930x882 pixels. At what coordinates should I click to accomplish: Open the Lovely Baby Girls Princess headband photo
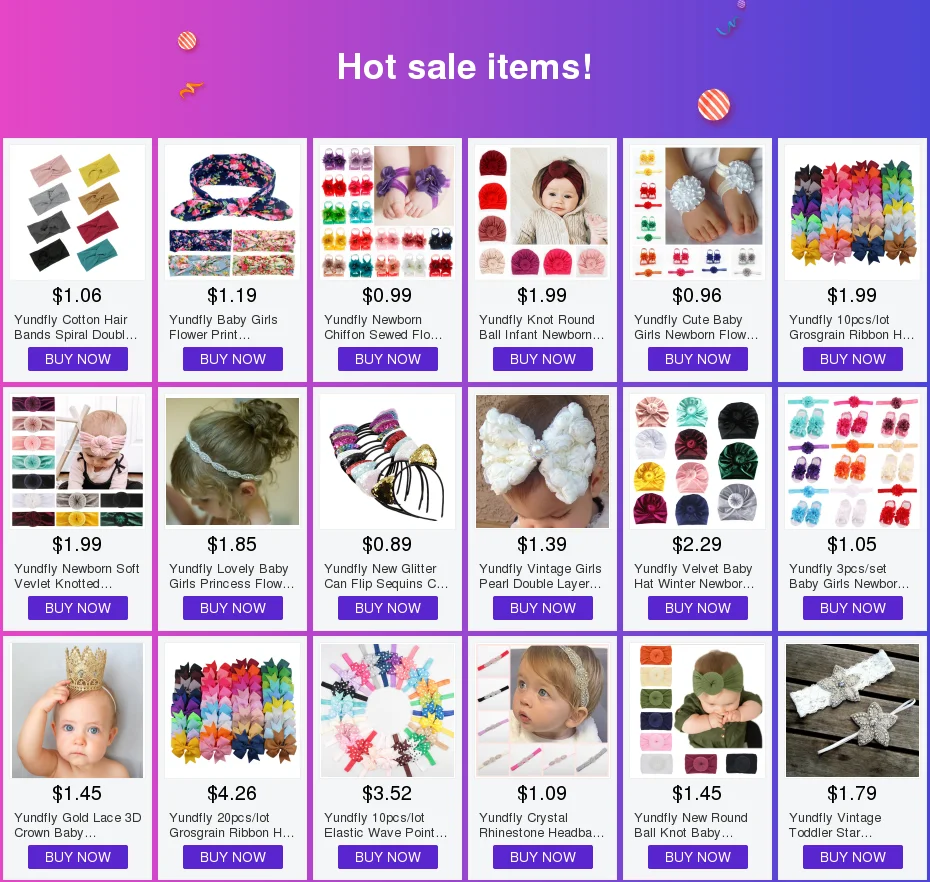(232, 461)
